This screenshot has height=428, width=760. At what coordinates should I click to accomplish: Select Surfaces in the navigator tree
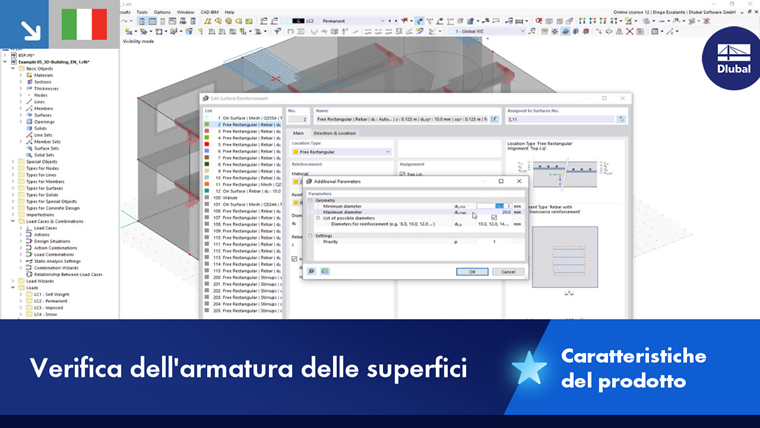(x=42, y=115)
